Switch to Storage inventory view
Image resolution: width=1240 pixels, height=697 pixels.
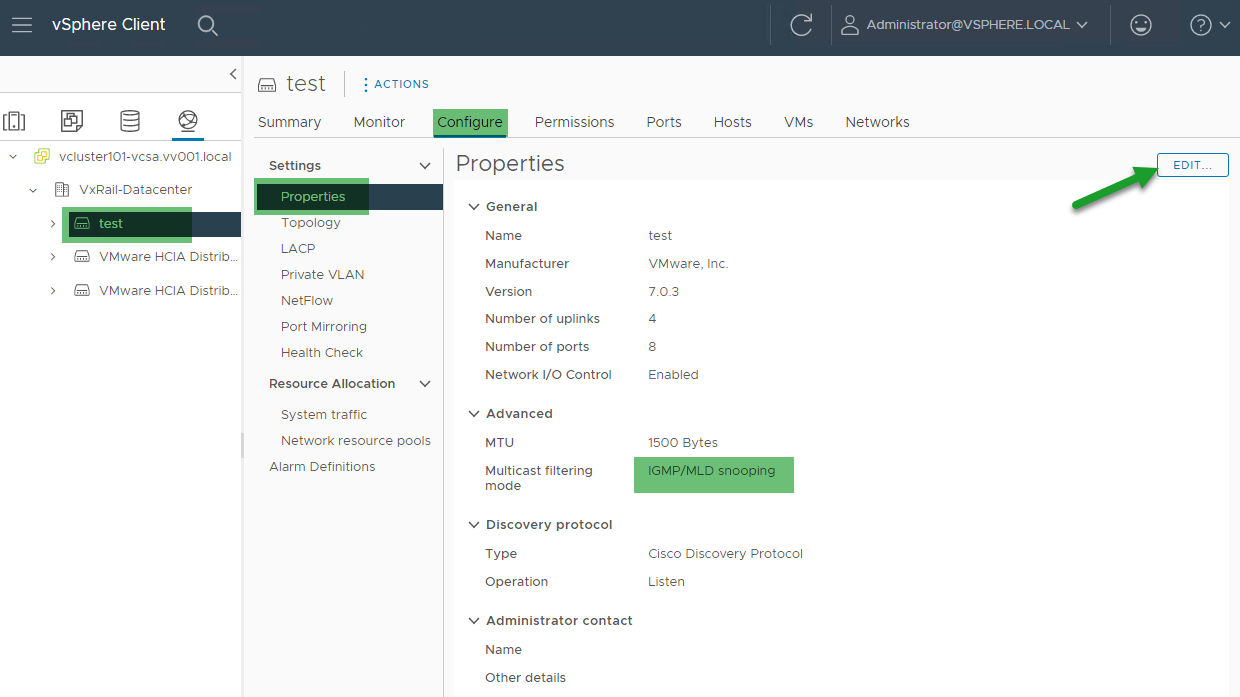click(130, 121)
